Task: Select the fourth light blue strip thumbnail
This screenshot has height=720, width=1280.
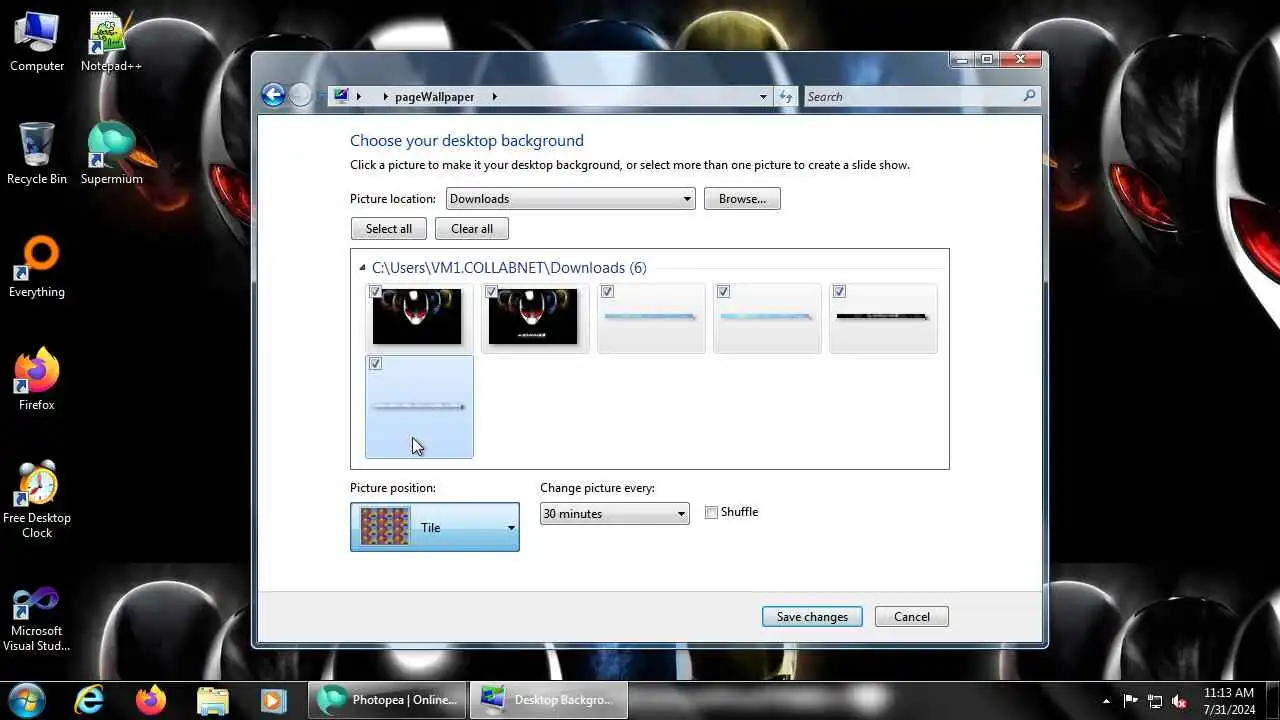Action: 766,317
